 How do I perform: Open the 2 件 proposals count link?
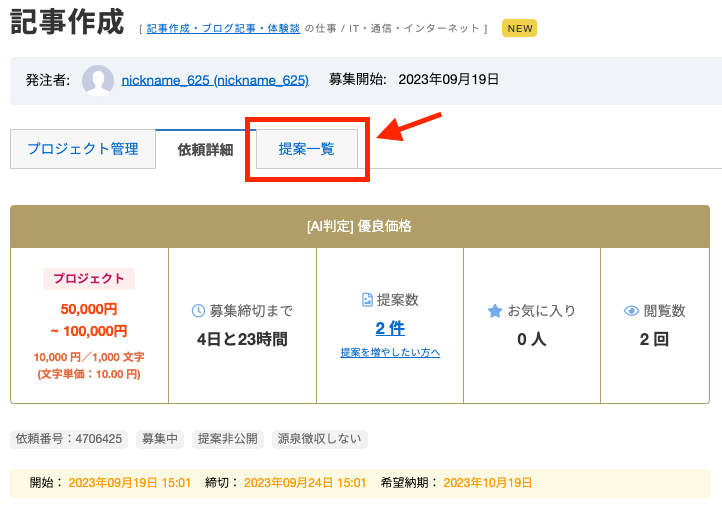click(x=390, y=328)
